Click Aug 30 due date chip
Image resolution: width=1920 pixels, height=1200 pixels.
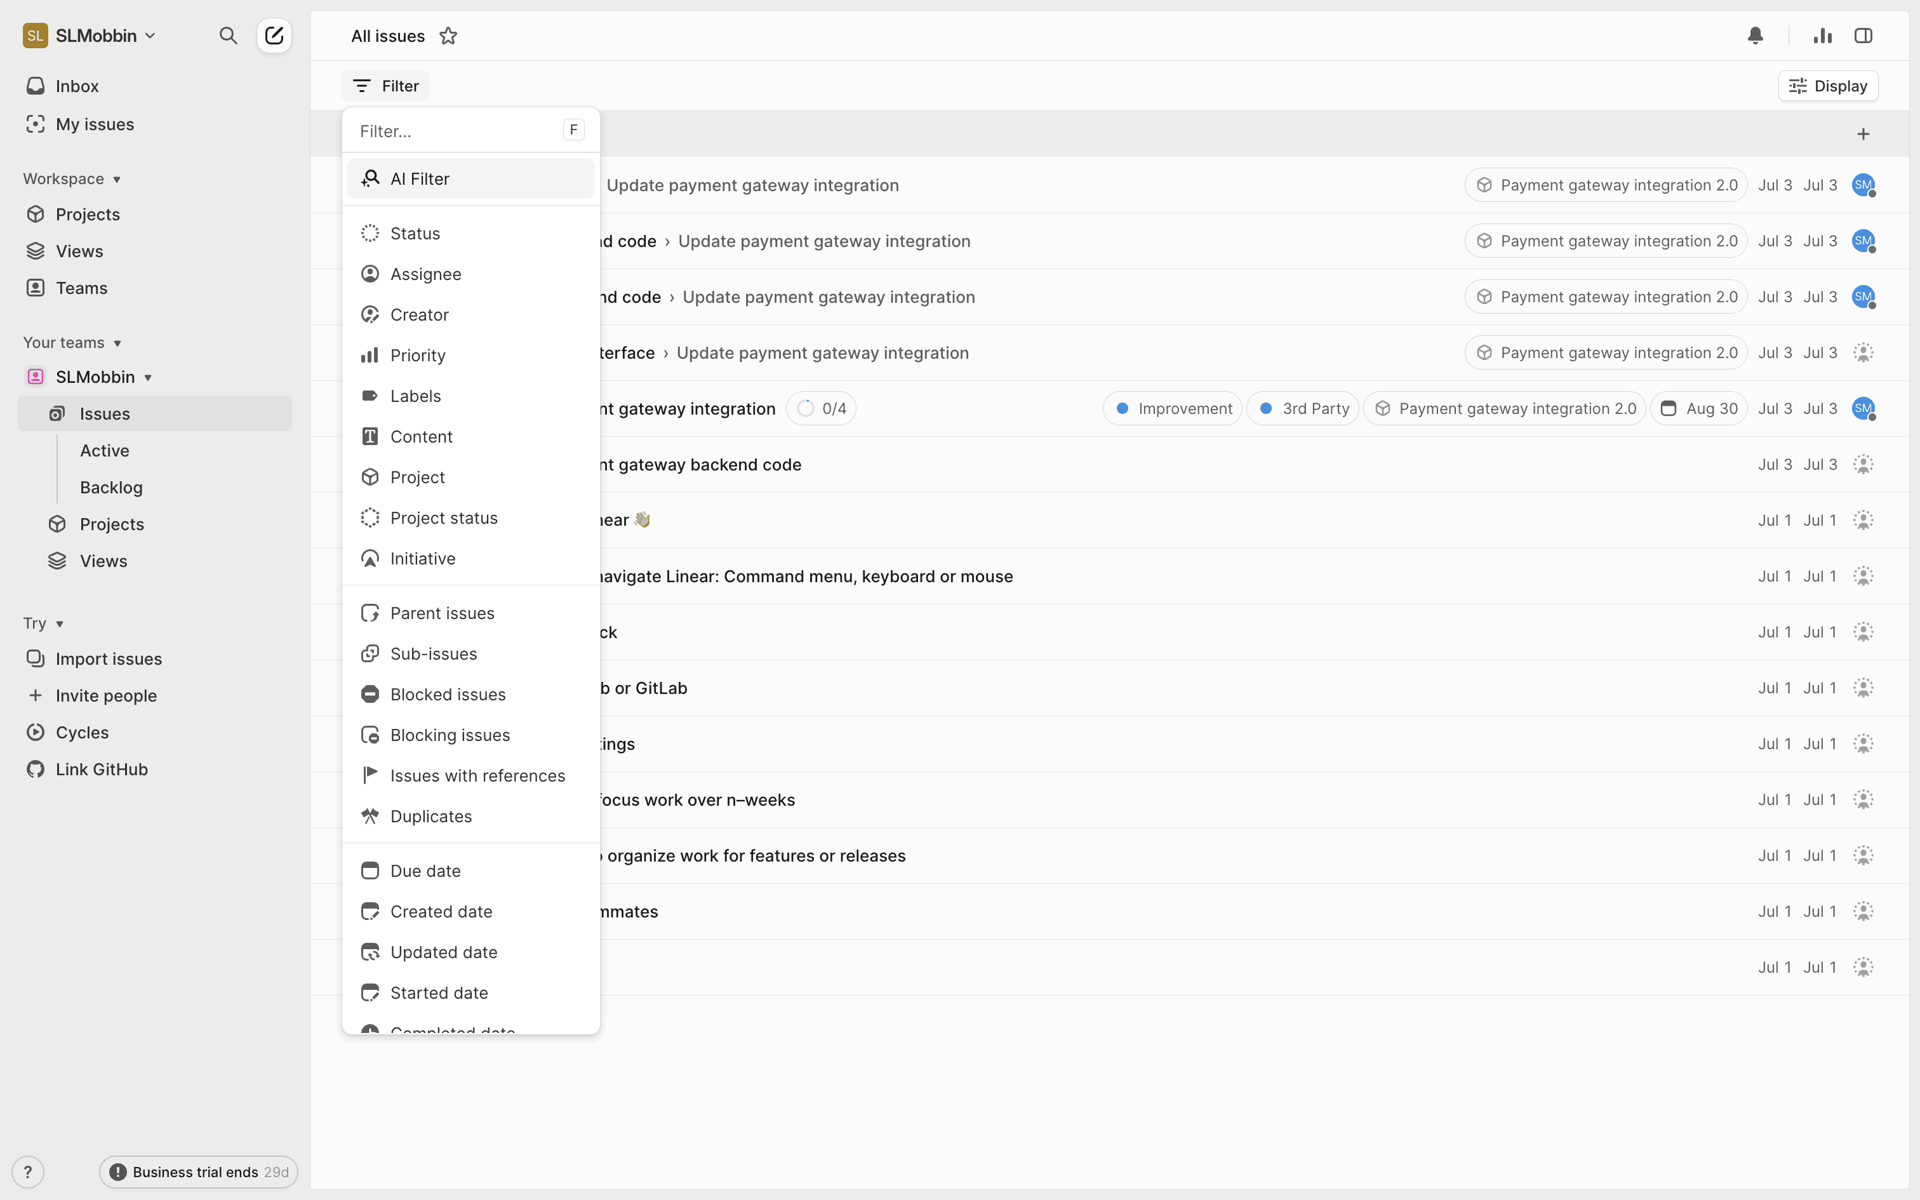pos(1698,409)
